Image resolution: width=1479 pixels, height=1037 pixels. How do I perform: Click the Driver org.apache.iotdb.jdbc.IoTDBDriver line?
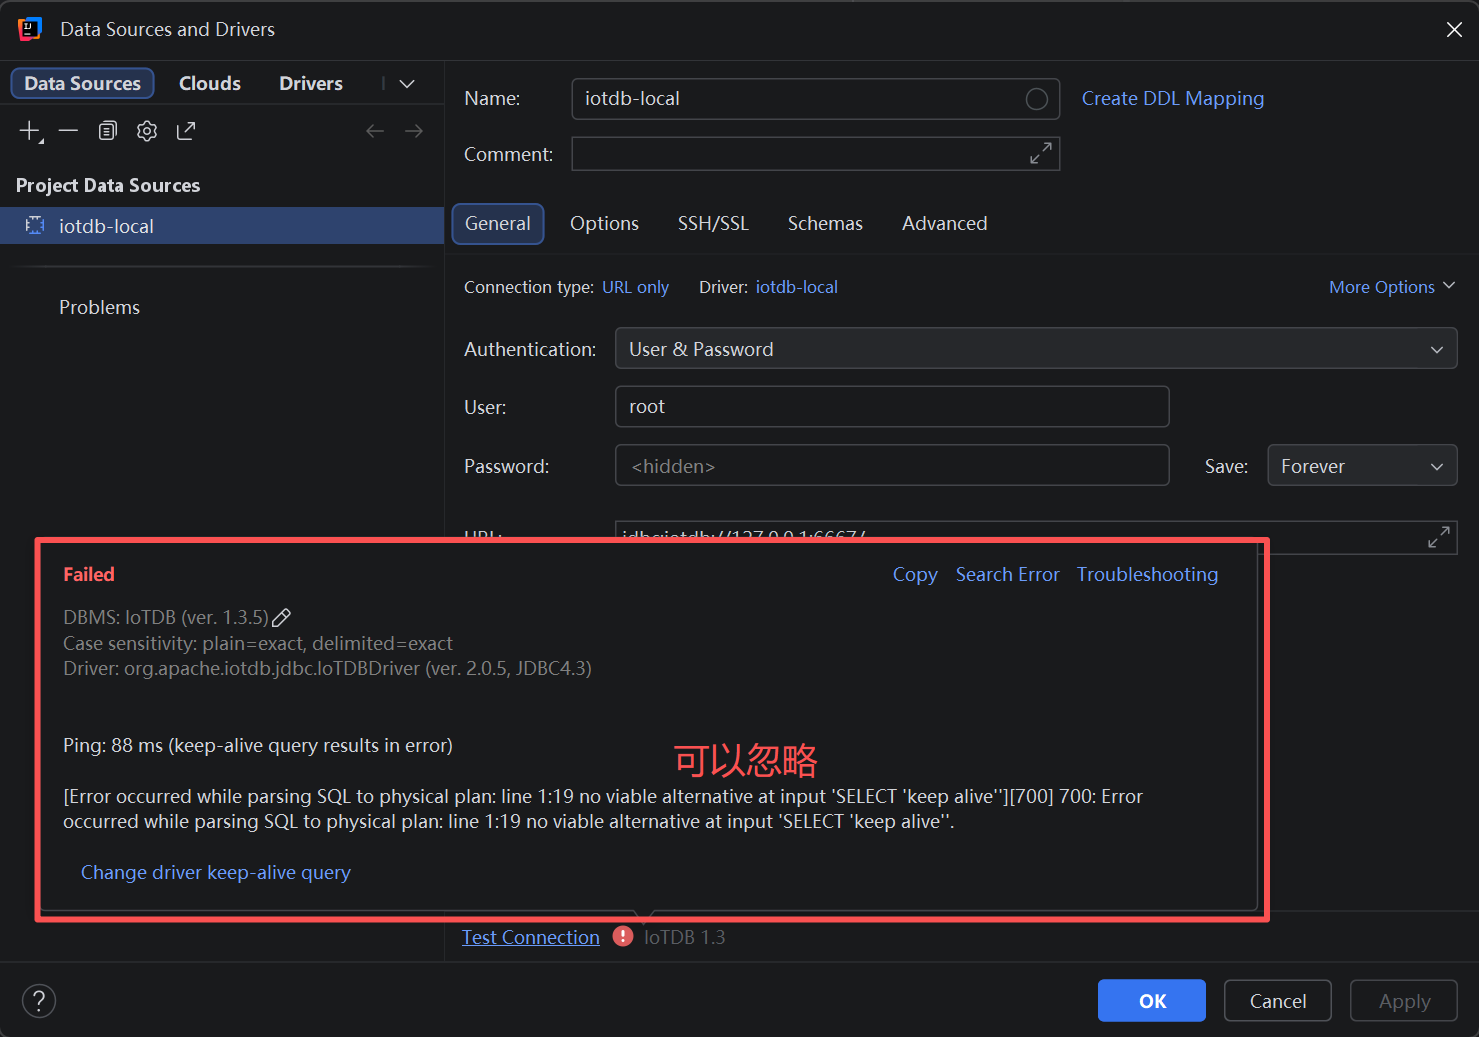coord(327,668)
